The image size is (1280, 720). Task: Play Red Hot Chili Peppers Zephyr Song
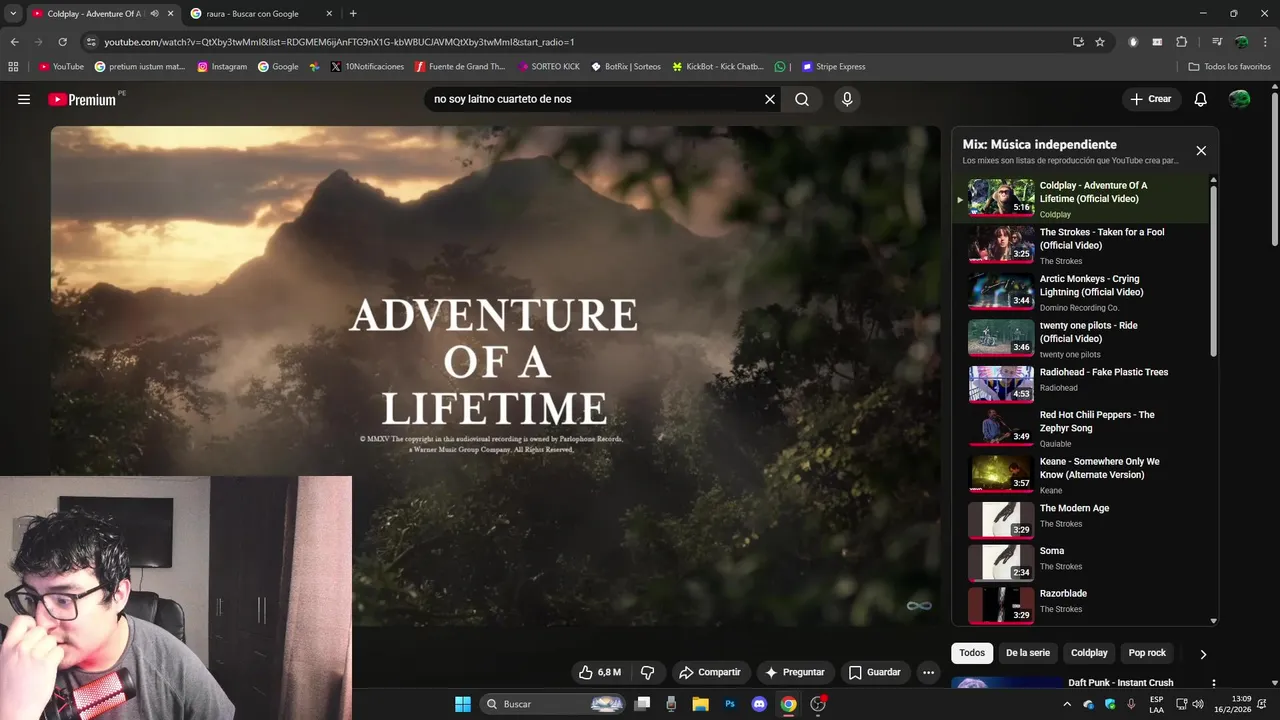point(1083,427)
